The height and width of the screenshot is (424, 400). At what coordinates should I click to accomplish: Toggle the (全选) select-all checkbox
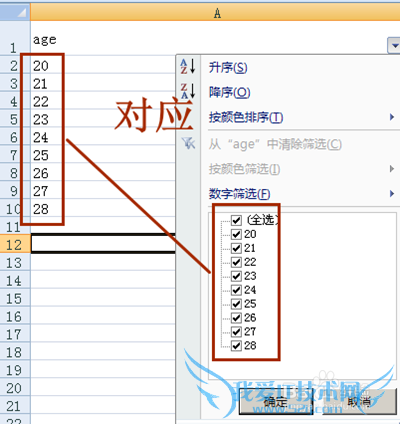(236, 220)
